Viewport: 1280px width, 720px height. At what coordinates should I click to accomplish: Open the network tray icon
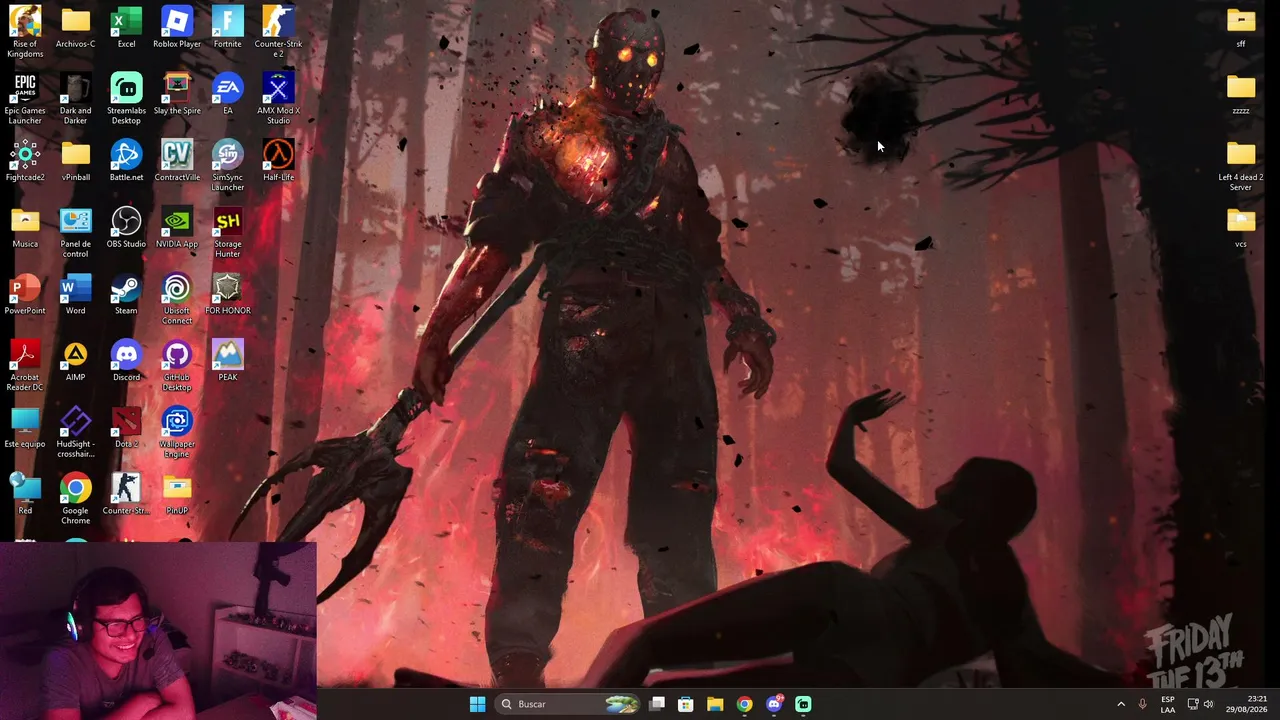(1193, 704)
